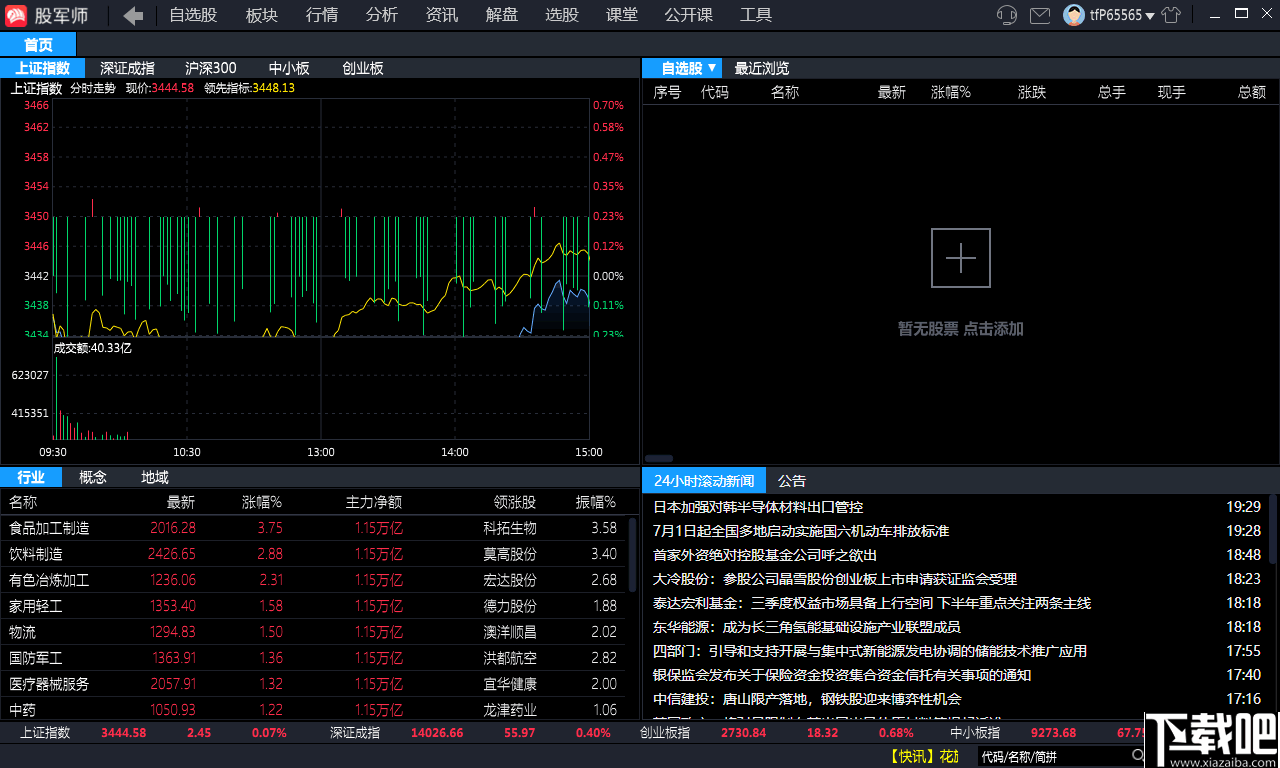Switch to the 公告 tab

[792, 481]
